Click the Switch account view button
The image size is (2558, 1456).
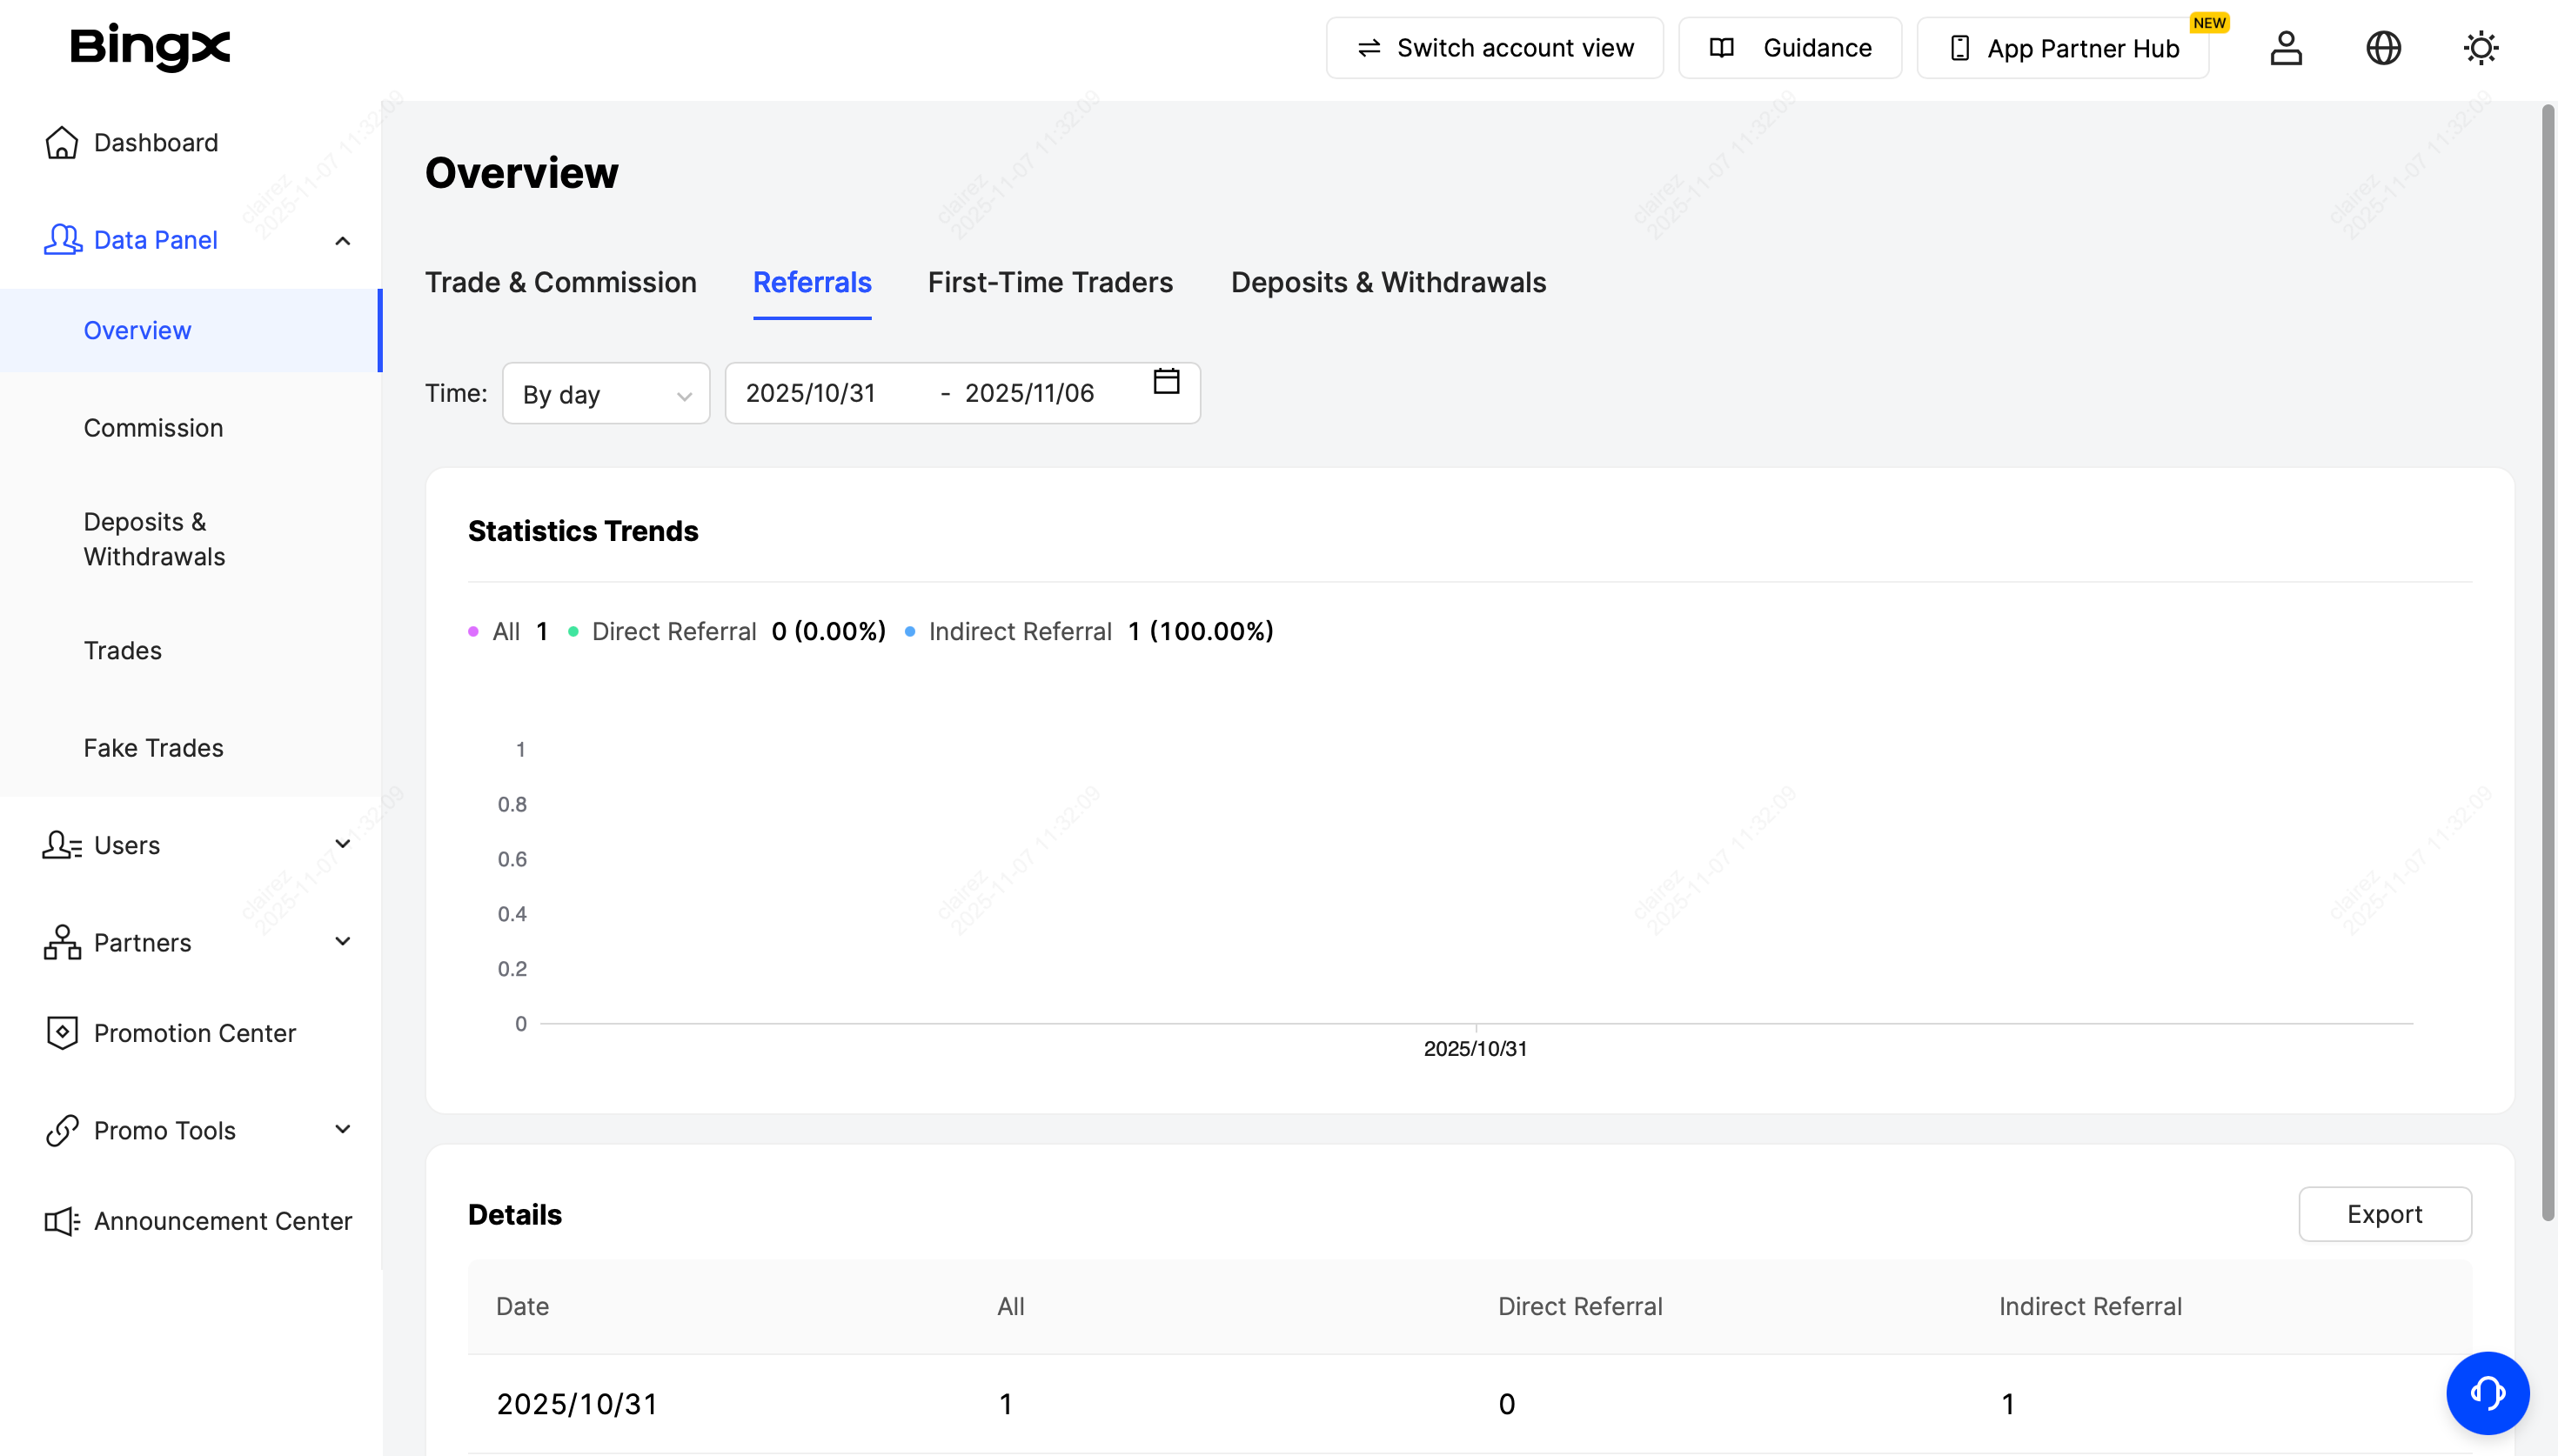point(1494,47)
